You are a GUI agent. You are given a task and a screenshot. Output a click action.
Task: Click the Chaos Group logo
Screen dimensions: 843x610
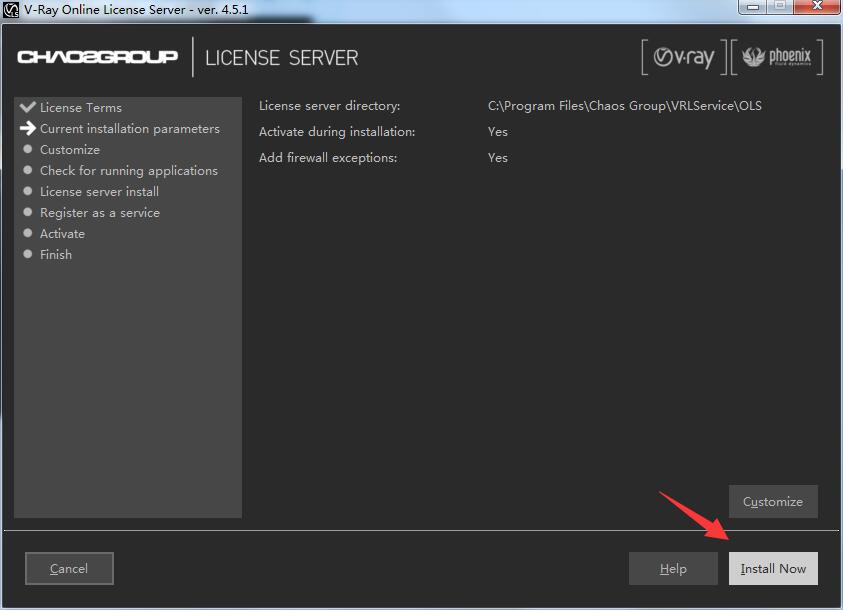coord(97,57)
